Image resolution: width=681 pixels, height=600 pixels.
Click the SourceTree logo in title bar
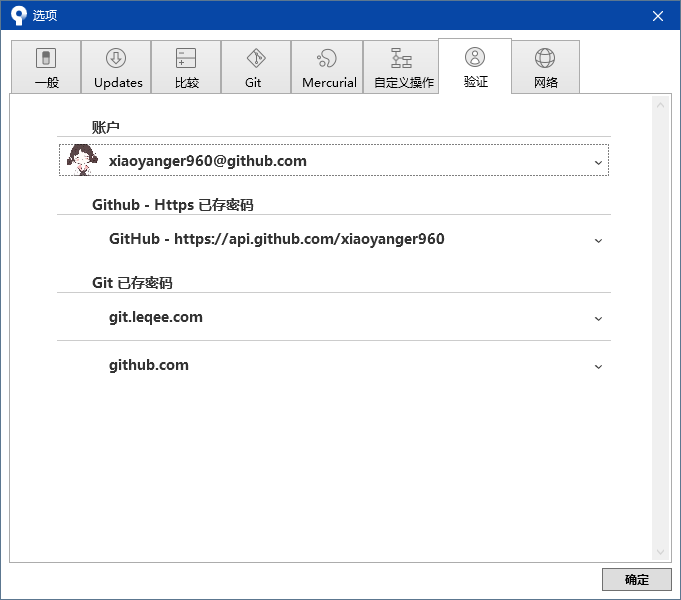point(18,16)
